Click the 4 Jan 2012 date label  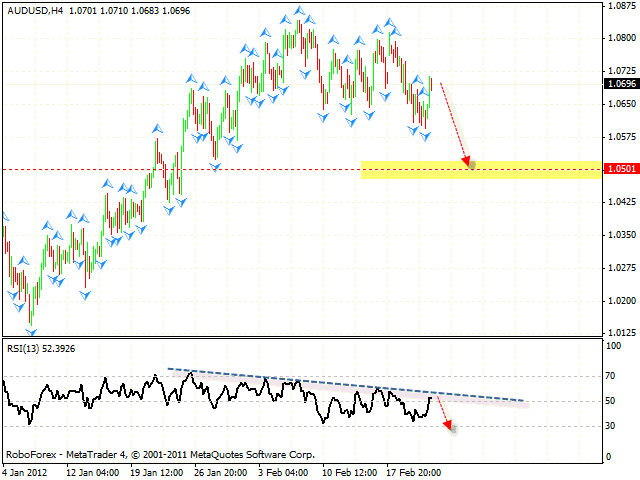coord(26,472)
